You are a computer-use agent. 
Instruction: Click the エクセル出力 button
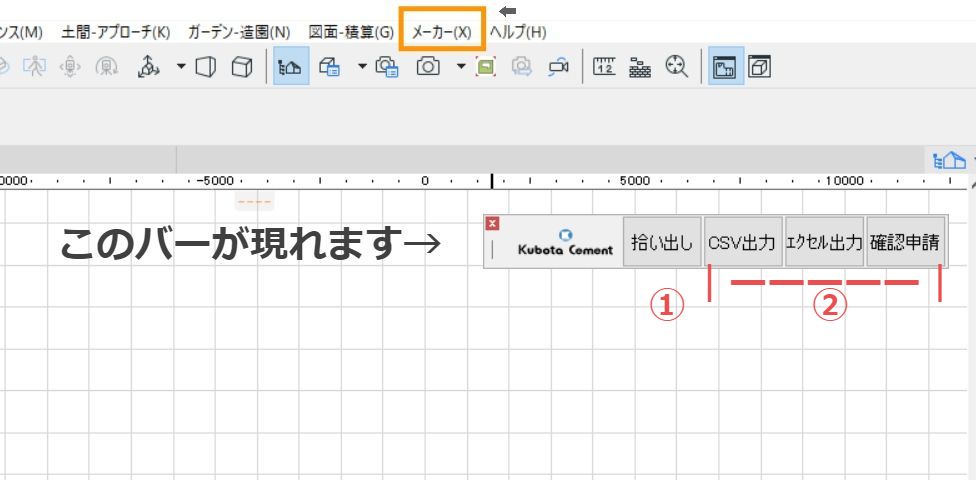pyautogui.click(x=824, y=242)
